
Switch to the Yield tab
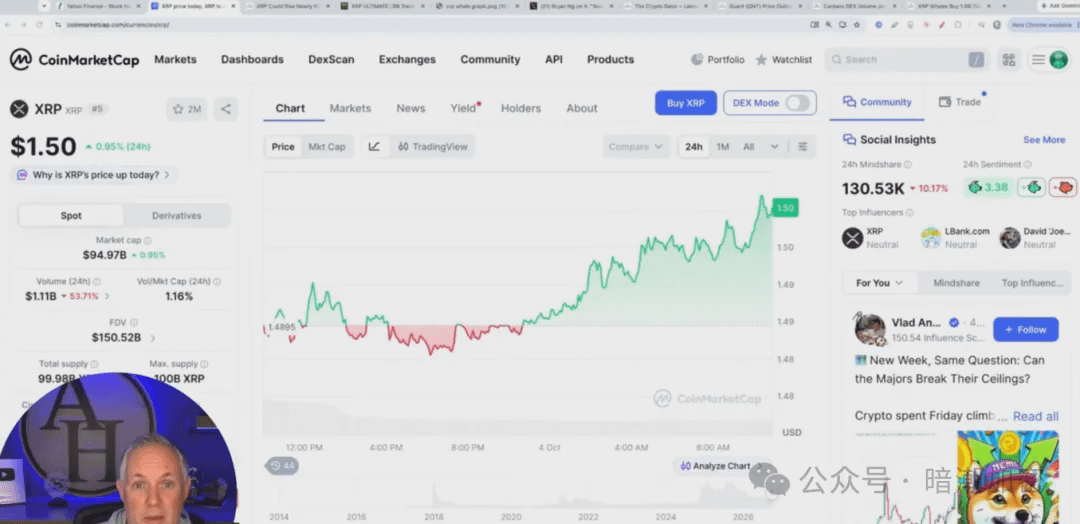[464, 109]
